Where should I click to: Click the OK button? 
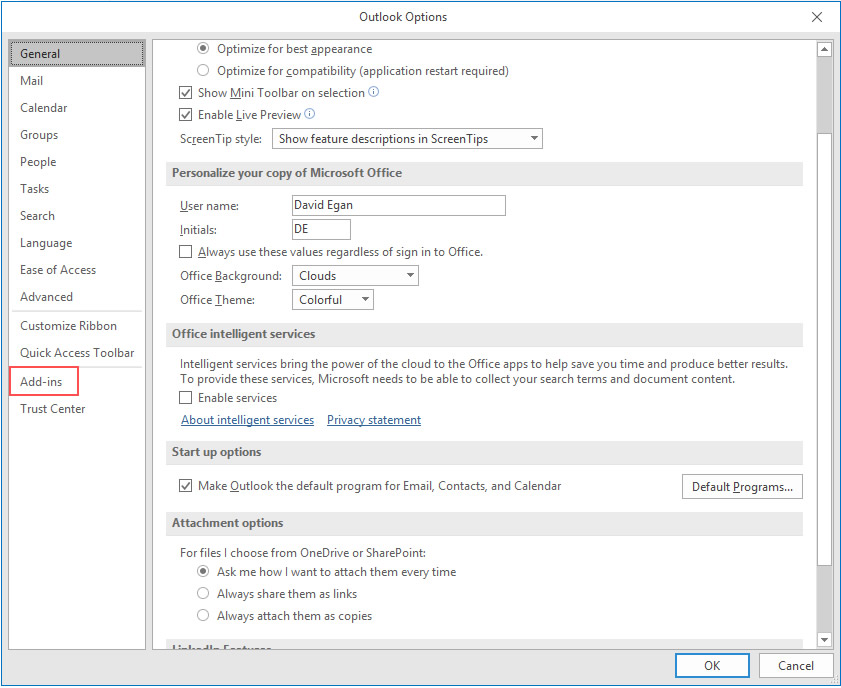click(x=712, y=665)
